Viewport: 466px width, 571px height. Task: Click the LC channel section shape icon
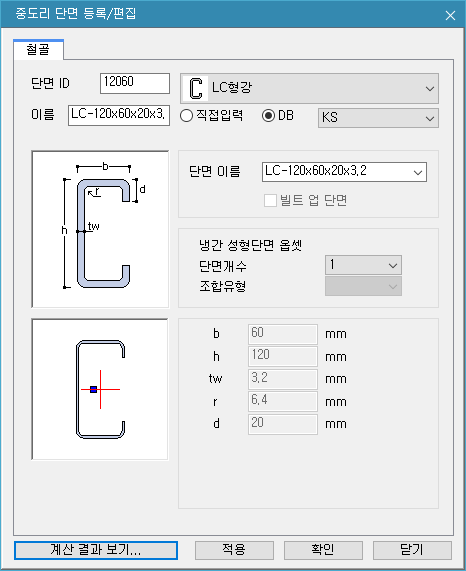point(196,88)
